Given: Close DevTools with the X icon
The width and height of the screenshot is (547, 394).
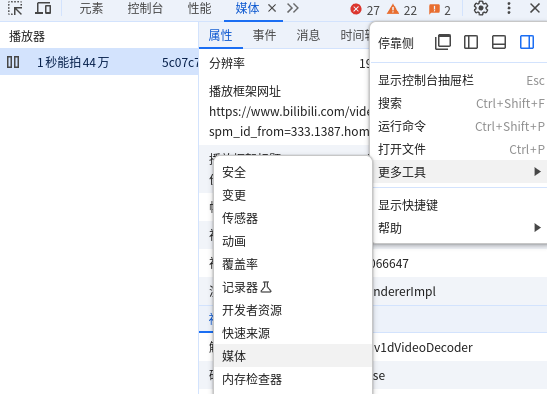Looking at the screenshot, I should [x=535, y=8].
